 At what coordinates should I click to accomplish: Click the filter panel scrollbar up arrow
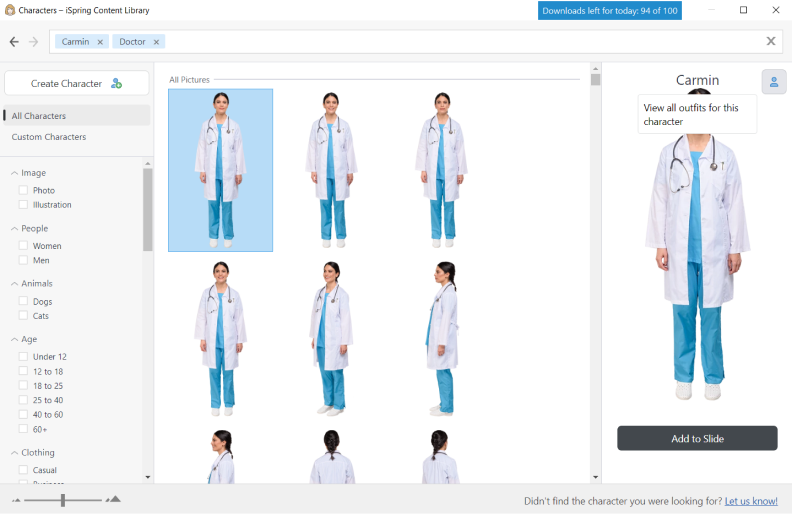tap(147, 164)
